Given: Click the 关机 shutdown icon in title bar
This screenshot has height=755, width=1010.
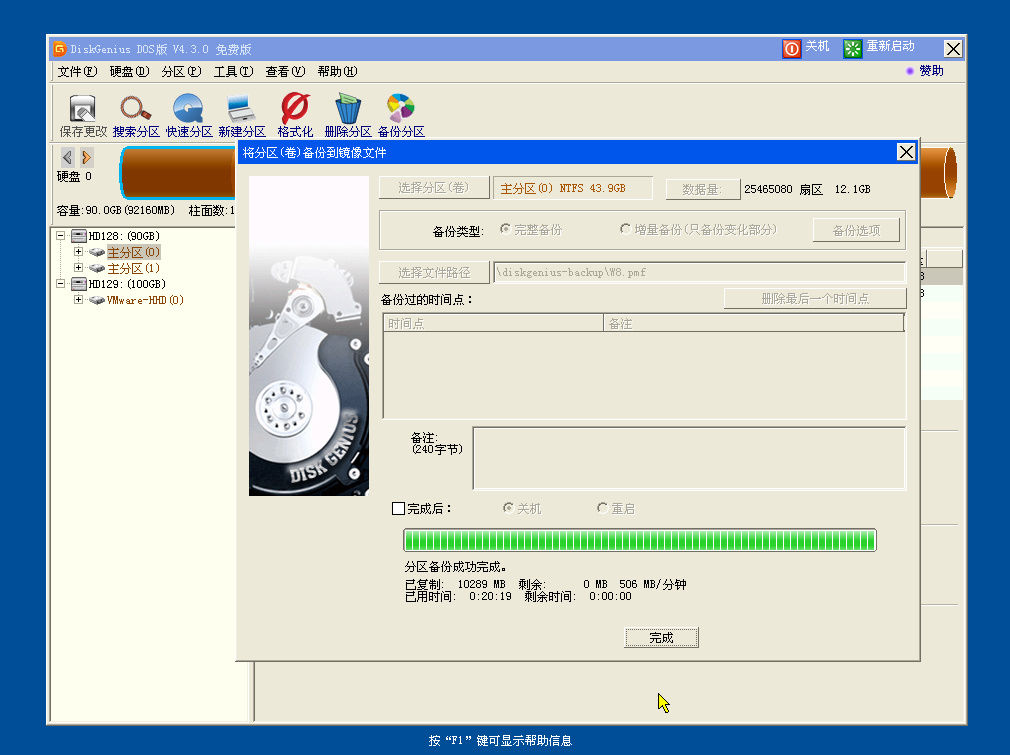Looking at the screenshot, I should (792, 48).
